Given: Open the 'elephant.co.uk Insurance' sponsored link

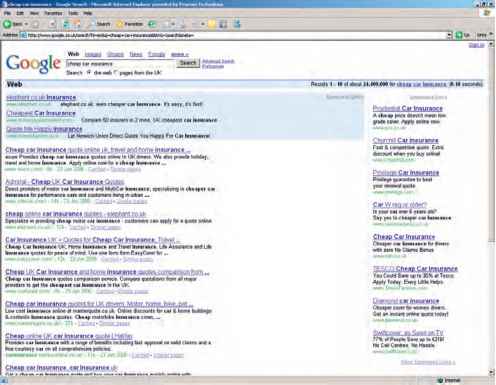Looking at the screenshot, I should tap(41, 97).
